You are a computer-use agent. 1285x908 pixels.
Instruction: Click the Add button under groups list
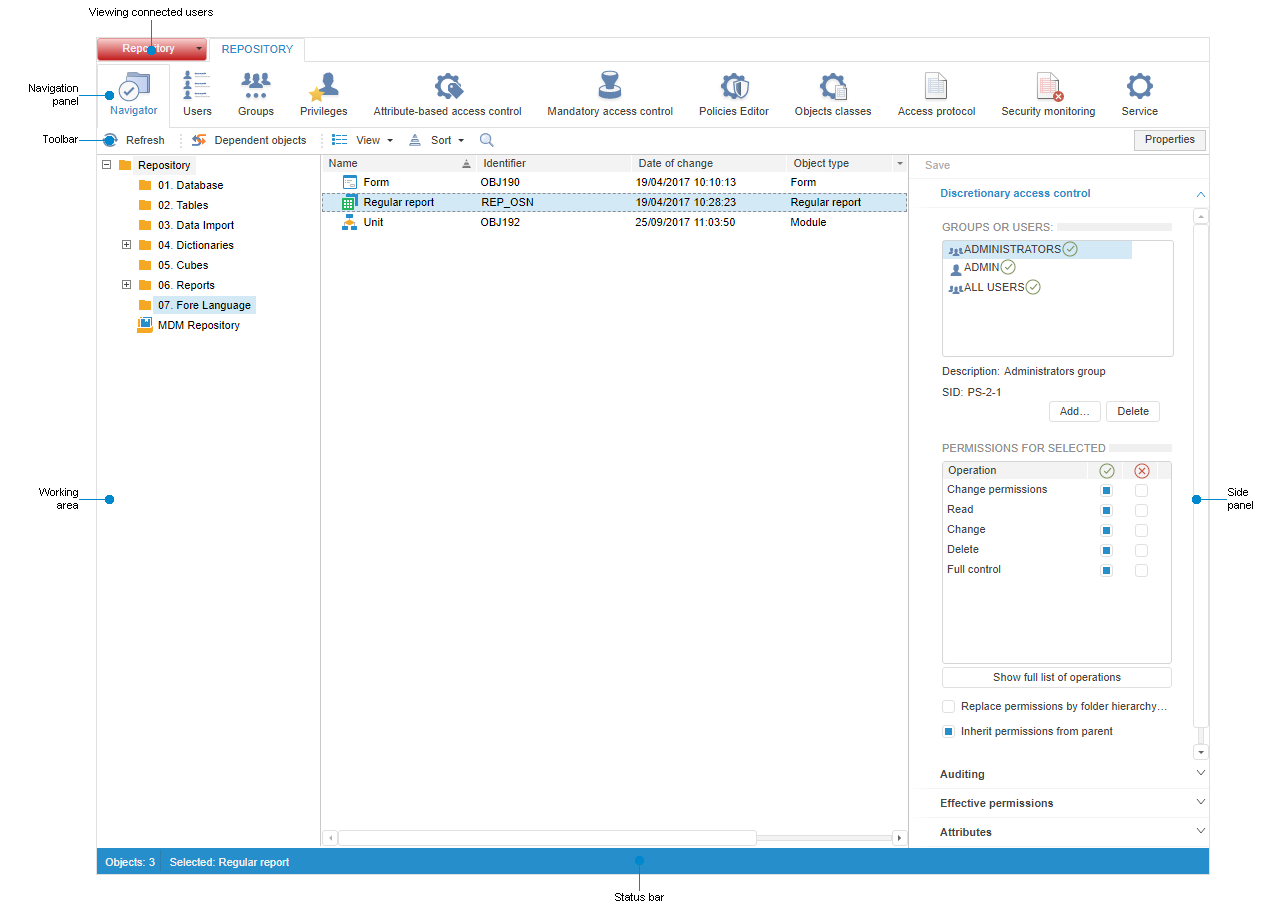(1074, 411)
